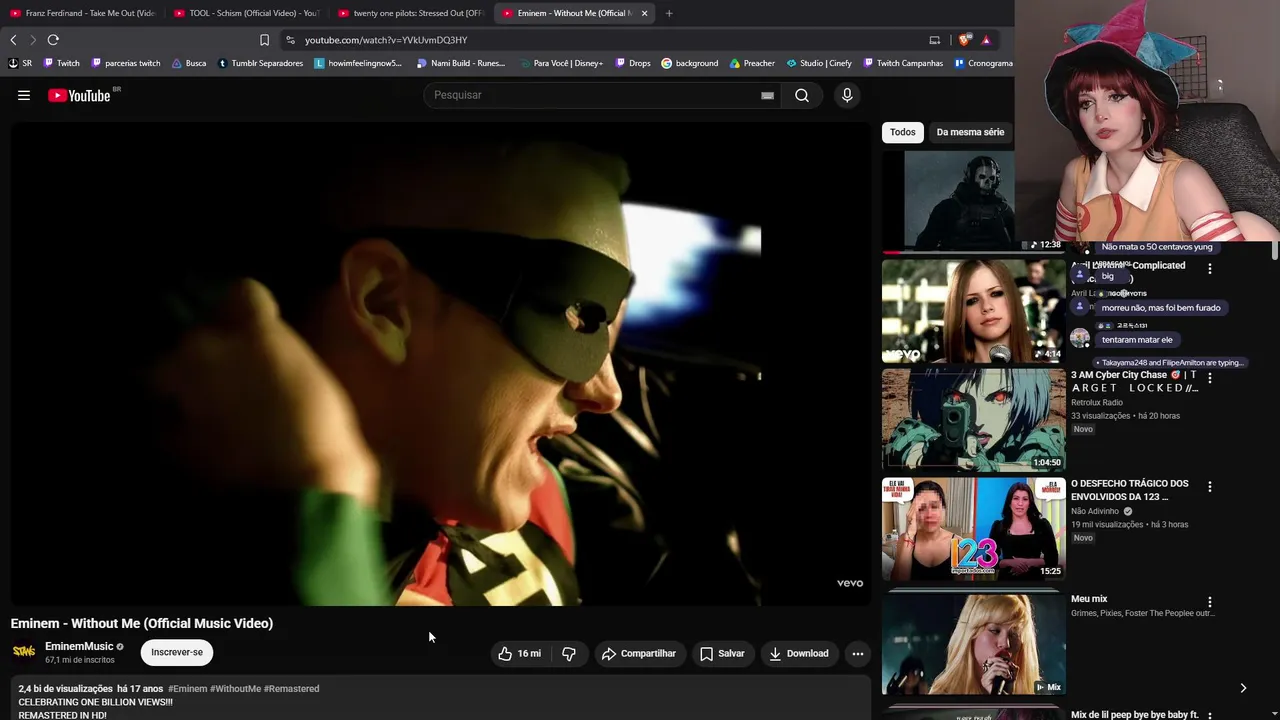The height and width of the screenshot is (720, 1280).
Task: Open options for Meu mix
Action: tap(1209, 602)
